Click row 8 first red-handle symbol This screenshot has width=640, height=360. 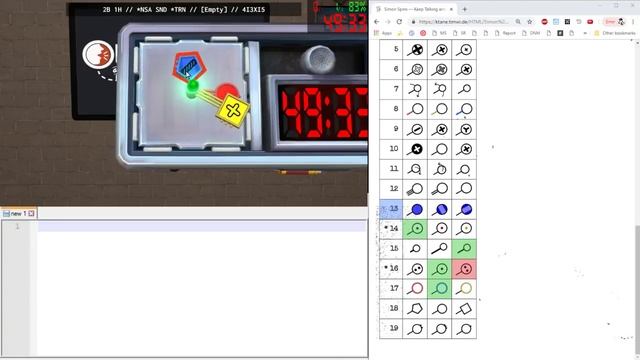(415, 109)
